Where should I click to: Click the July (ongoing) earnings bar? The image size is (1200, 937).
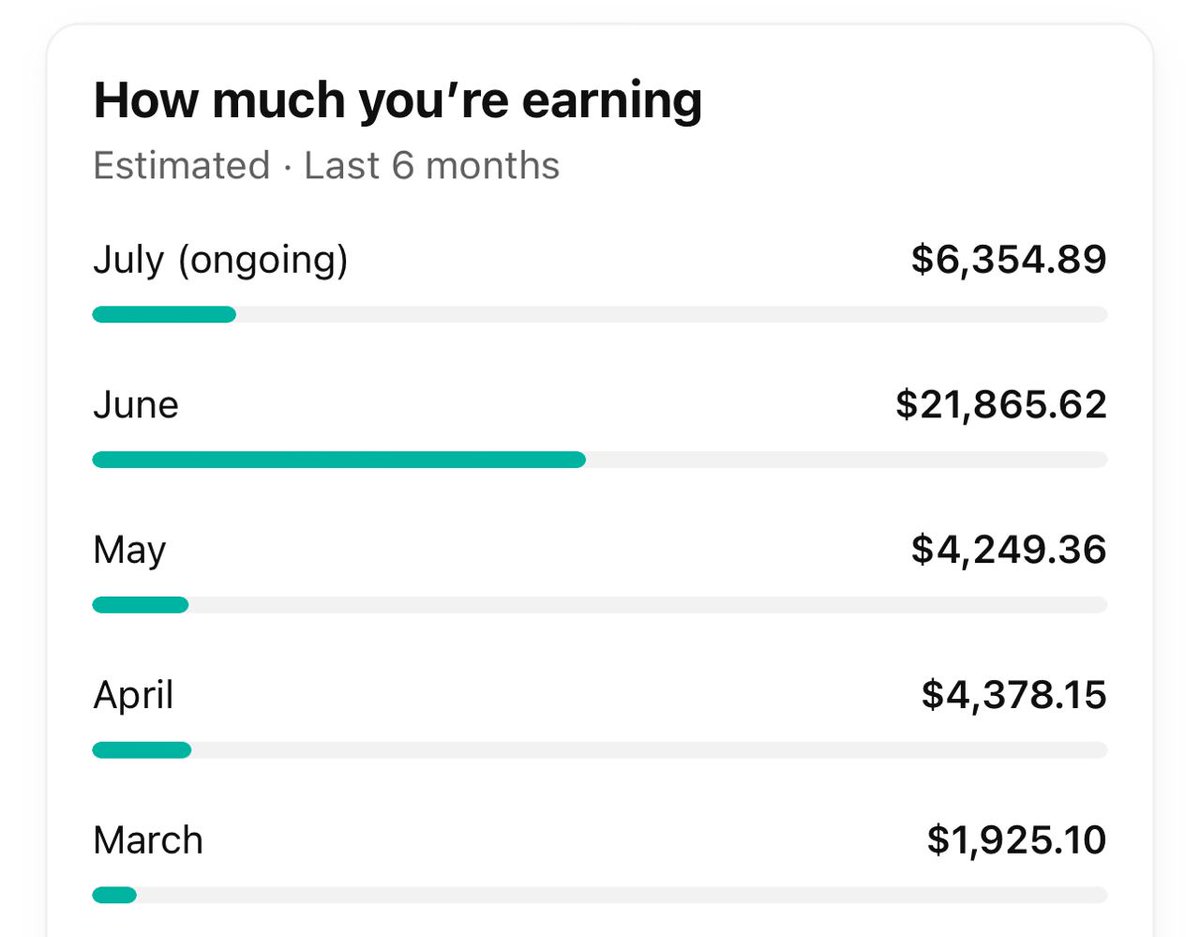[165, 314]
